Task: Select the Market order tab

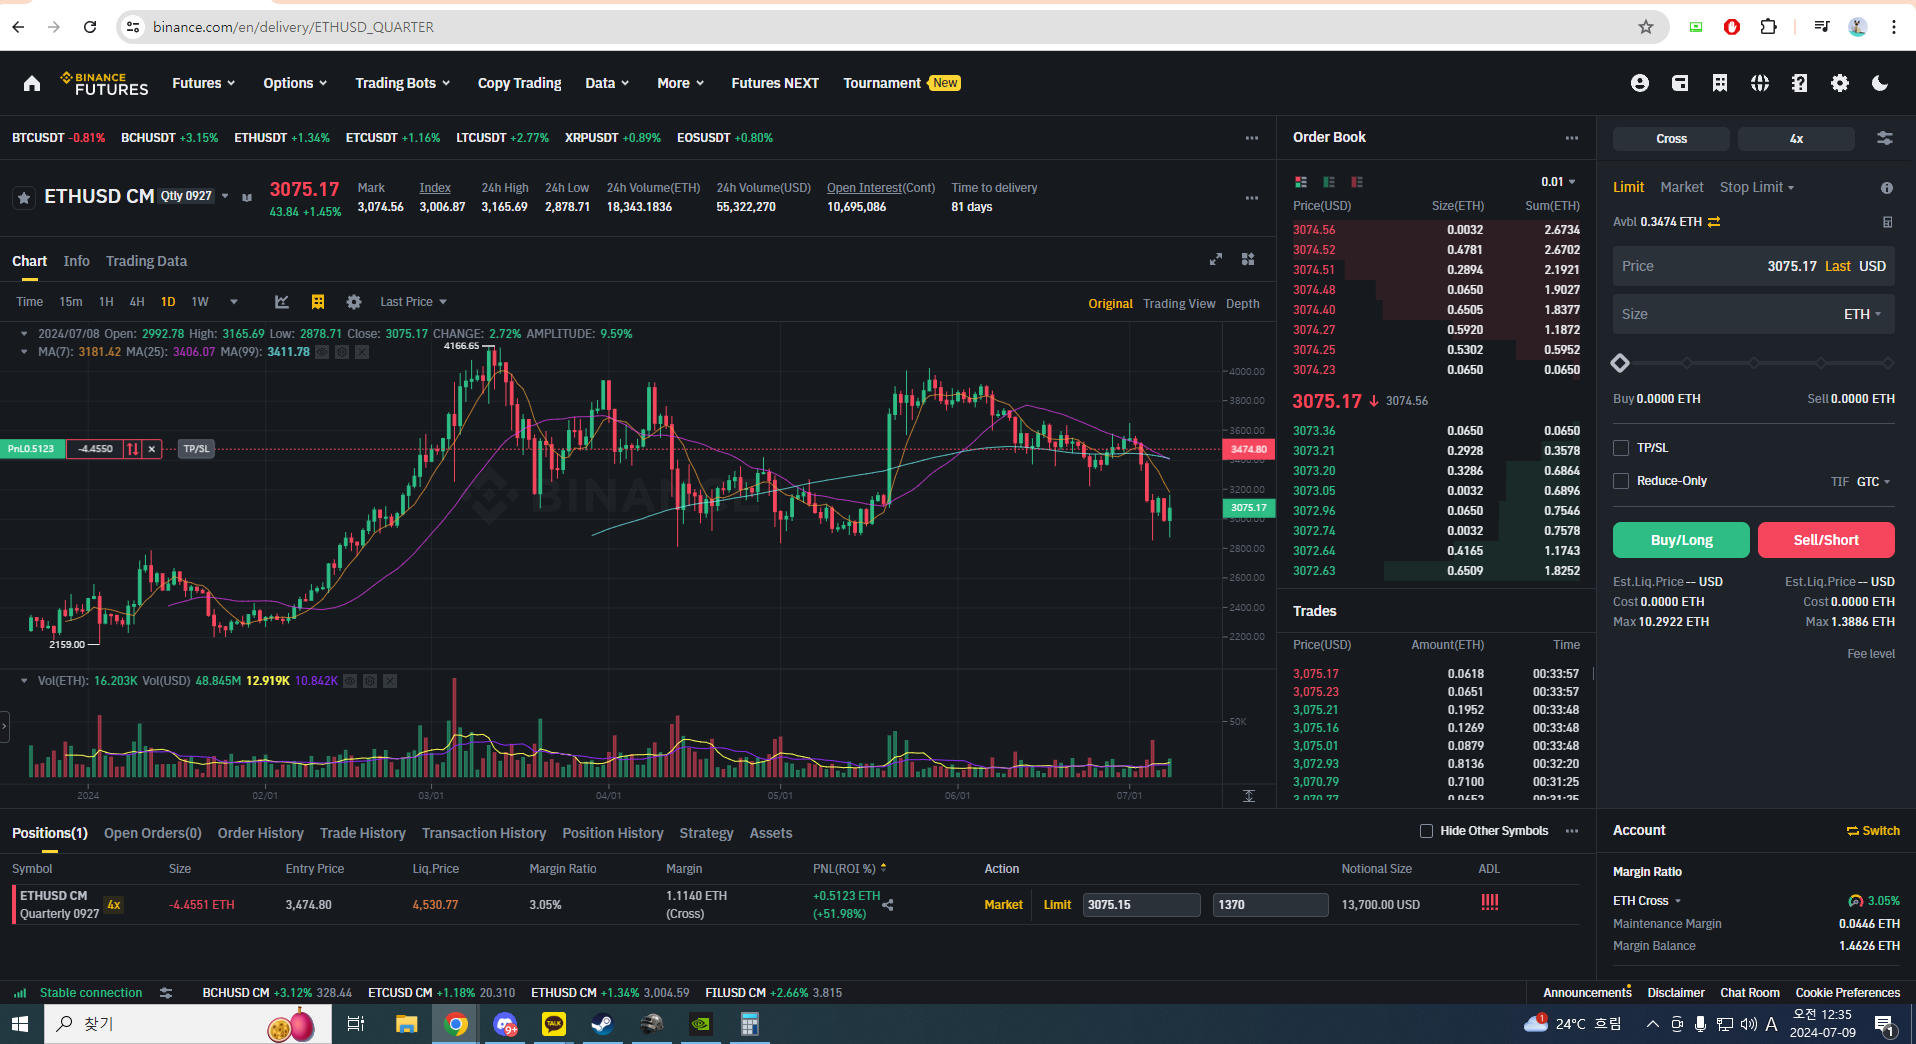Action: [1682, 188]
